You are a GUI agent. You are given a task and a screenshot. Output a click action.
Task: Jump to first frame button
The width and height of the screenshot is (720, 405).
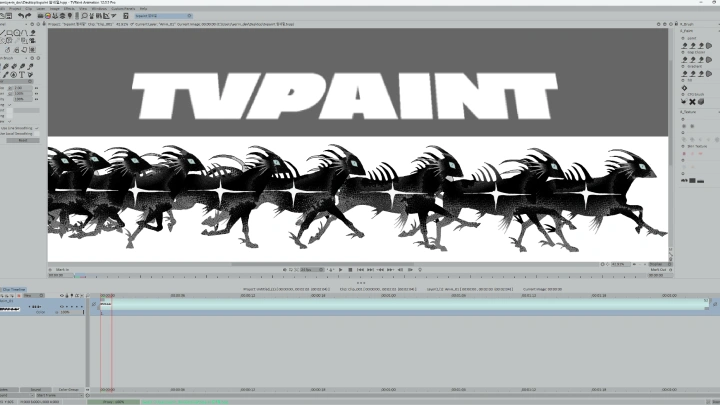[x=360, y=270]
